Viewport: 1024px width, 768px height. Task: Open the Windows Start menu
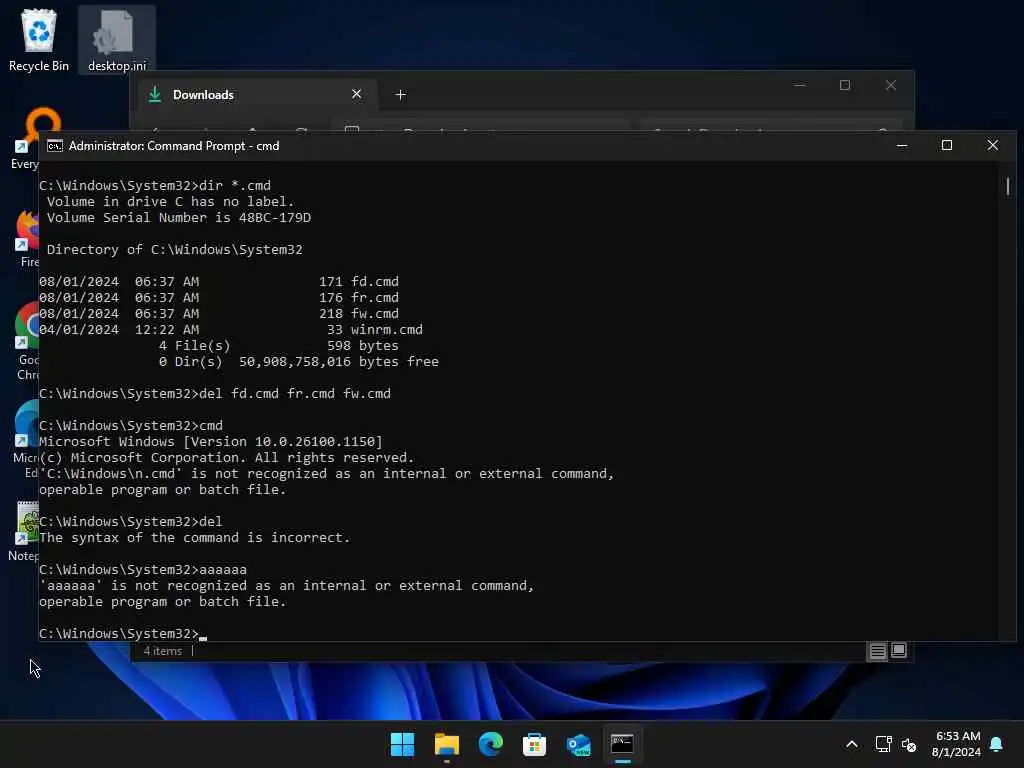pyautogui.click(x=402, y=744)
